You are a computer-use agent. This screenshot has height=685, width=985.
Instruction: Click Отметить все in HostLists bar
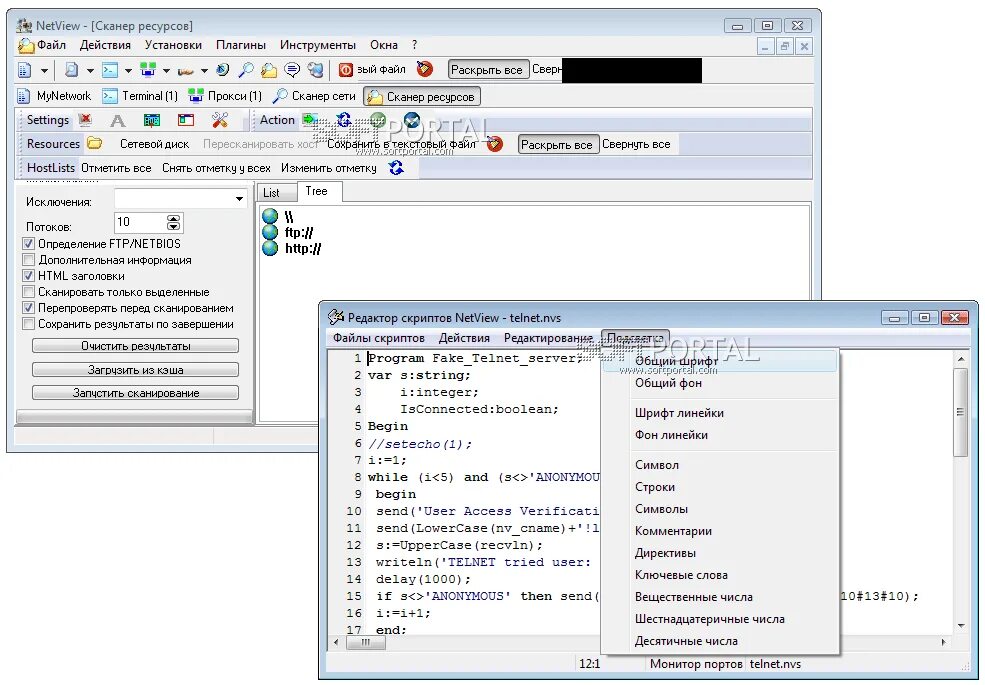[x=116, y=168]
